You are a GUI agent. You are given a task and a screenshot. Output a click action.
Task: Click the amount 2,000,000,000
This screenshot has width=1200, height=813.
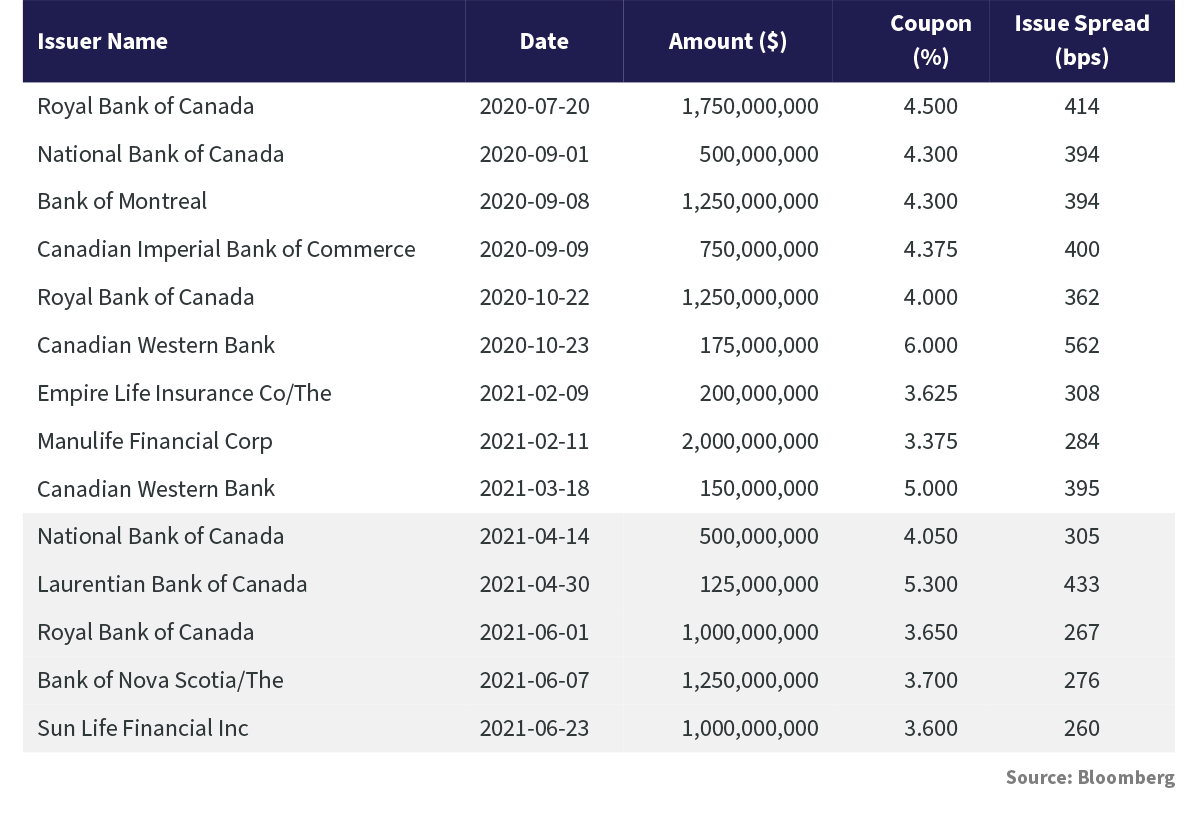(x=750, y=441)
